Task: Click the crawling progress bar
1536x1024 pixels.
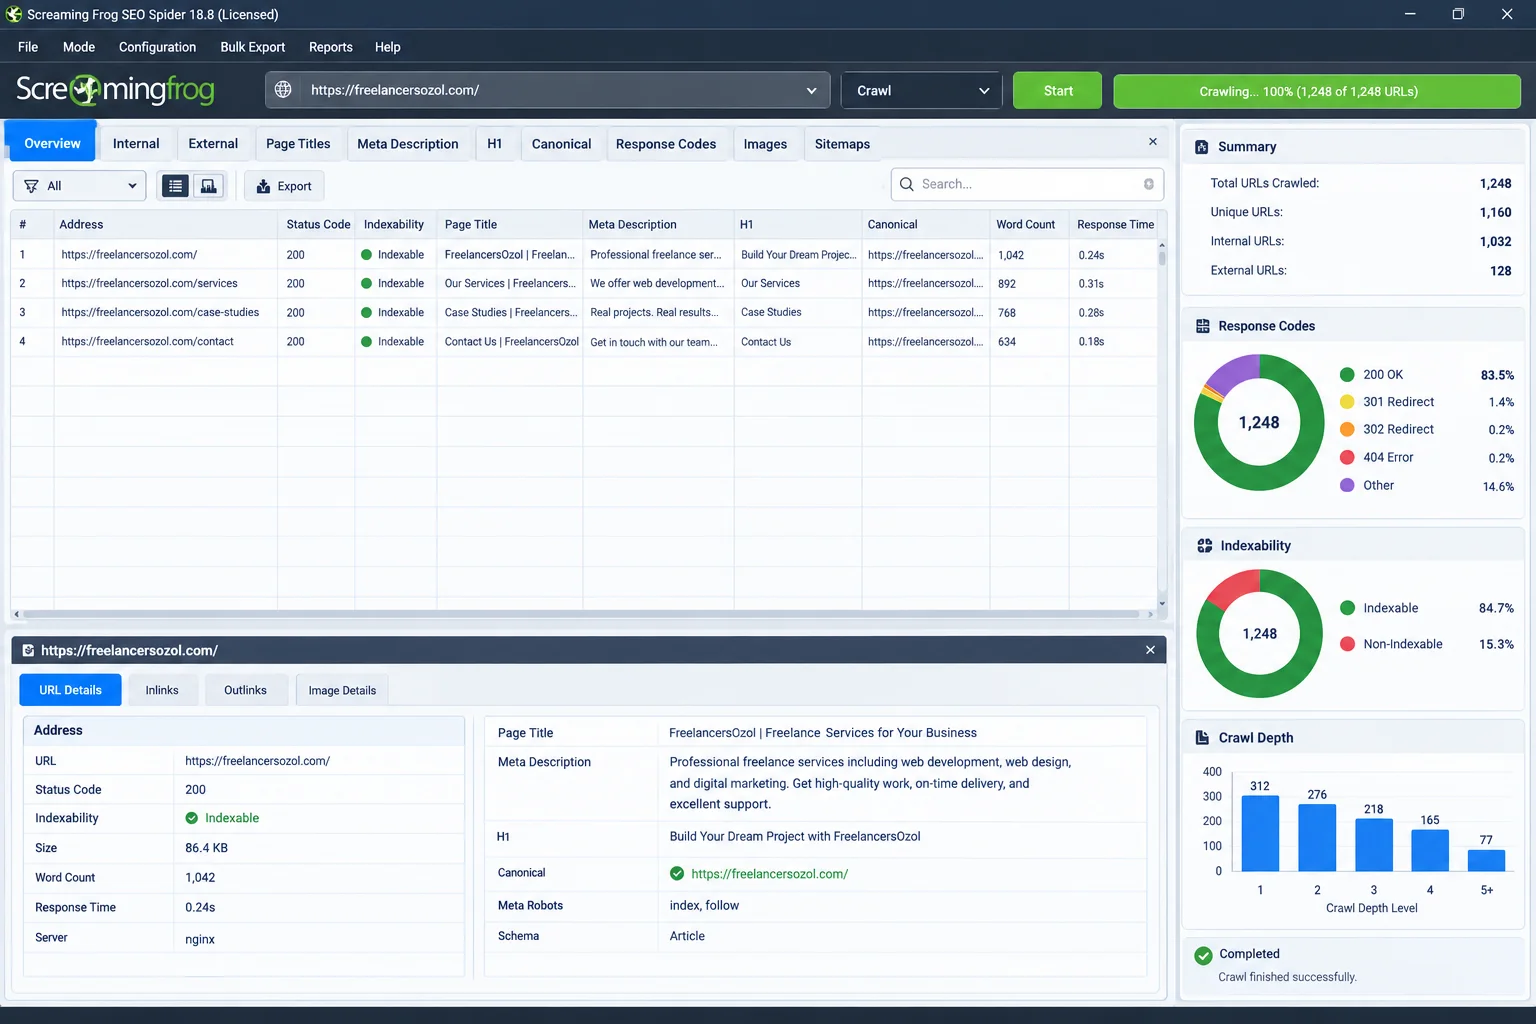Action: click(x=1317, y=91)
